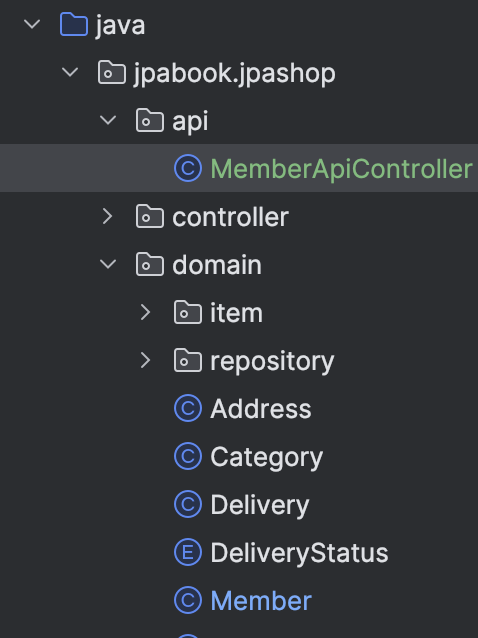Open the Delivery class file

260,505
